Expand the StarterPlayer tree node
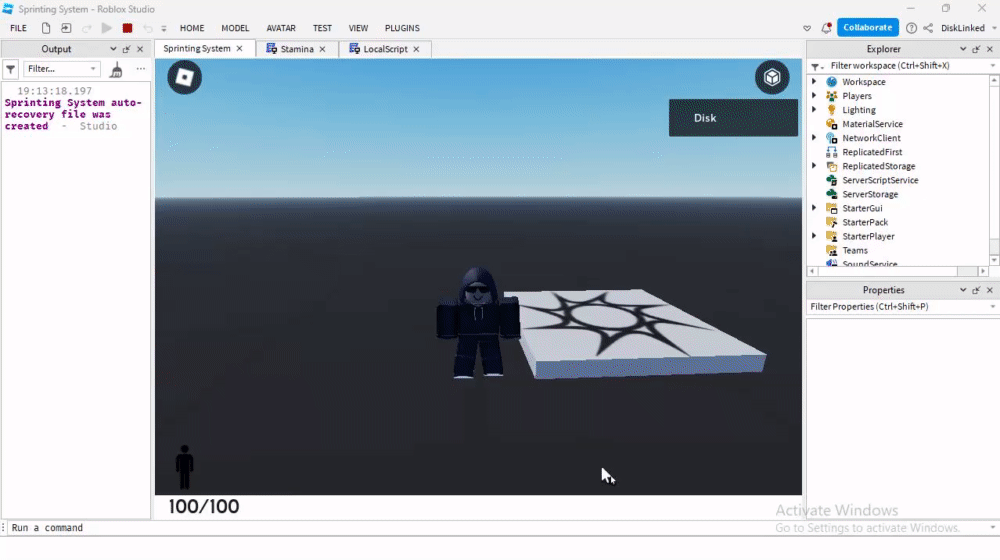1000x560 pixels. (814, 236)
